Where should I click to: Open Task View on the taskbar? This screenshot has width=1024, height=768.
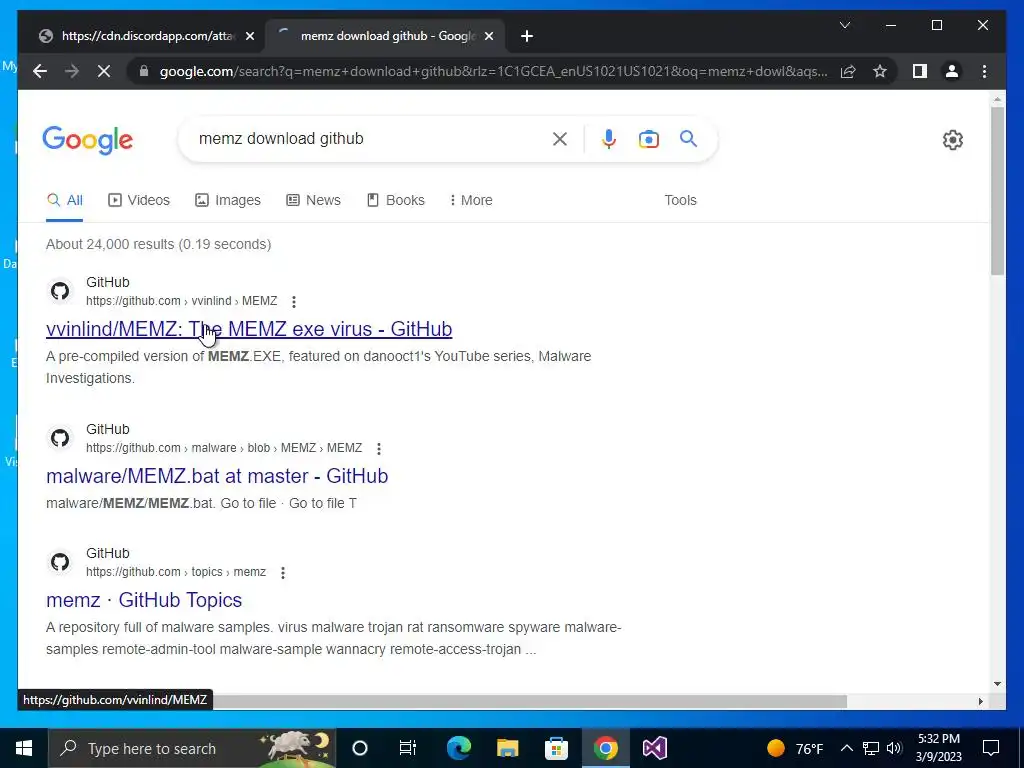(408, 748)
